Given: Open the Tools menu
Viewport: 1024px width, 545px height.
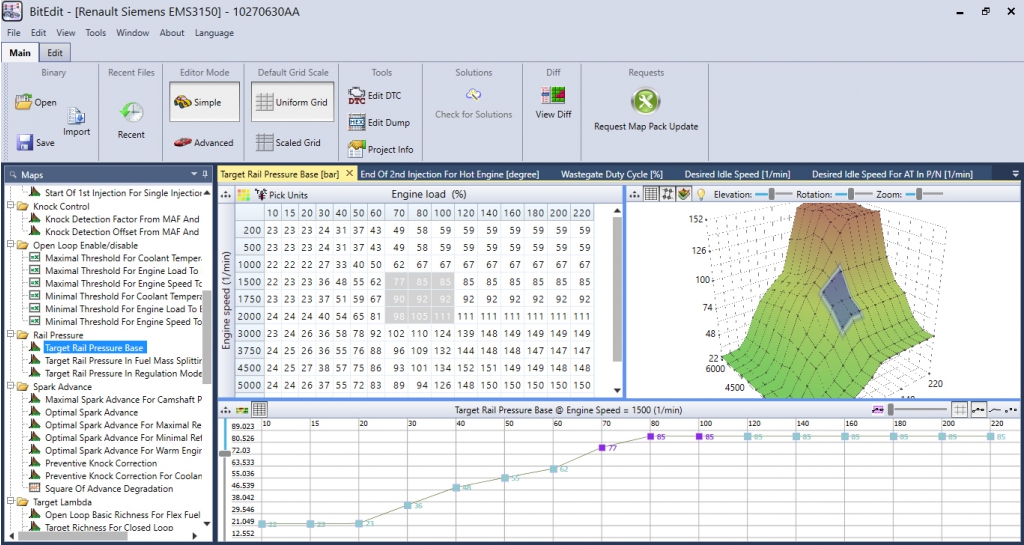Looking at the screenshot, I should point(95,33).
